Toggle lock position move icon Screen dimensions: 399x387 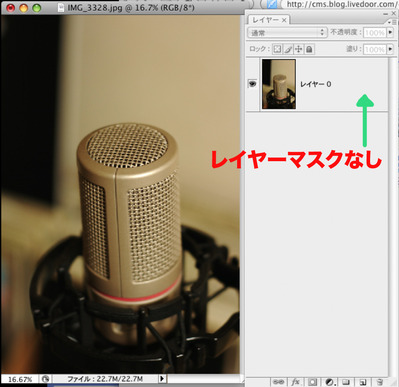coord(299,49)
